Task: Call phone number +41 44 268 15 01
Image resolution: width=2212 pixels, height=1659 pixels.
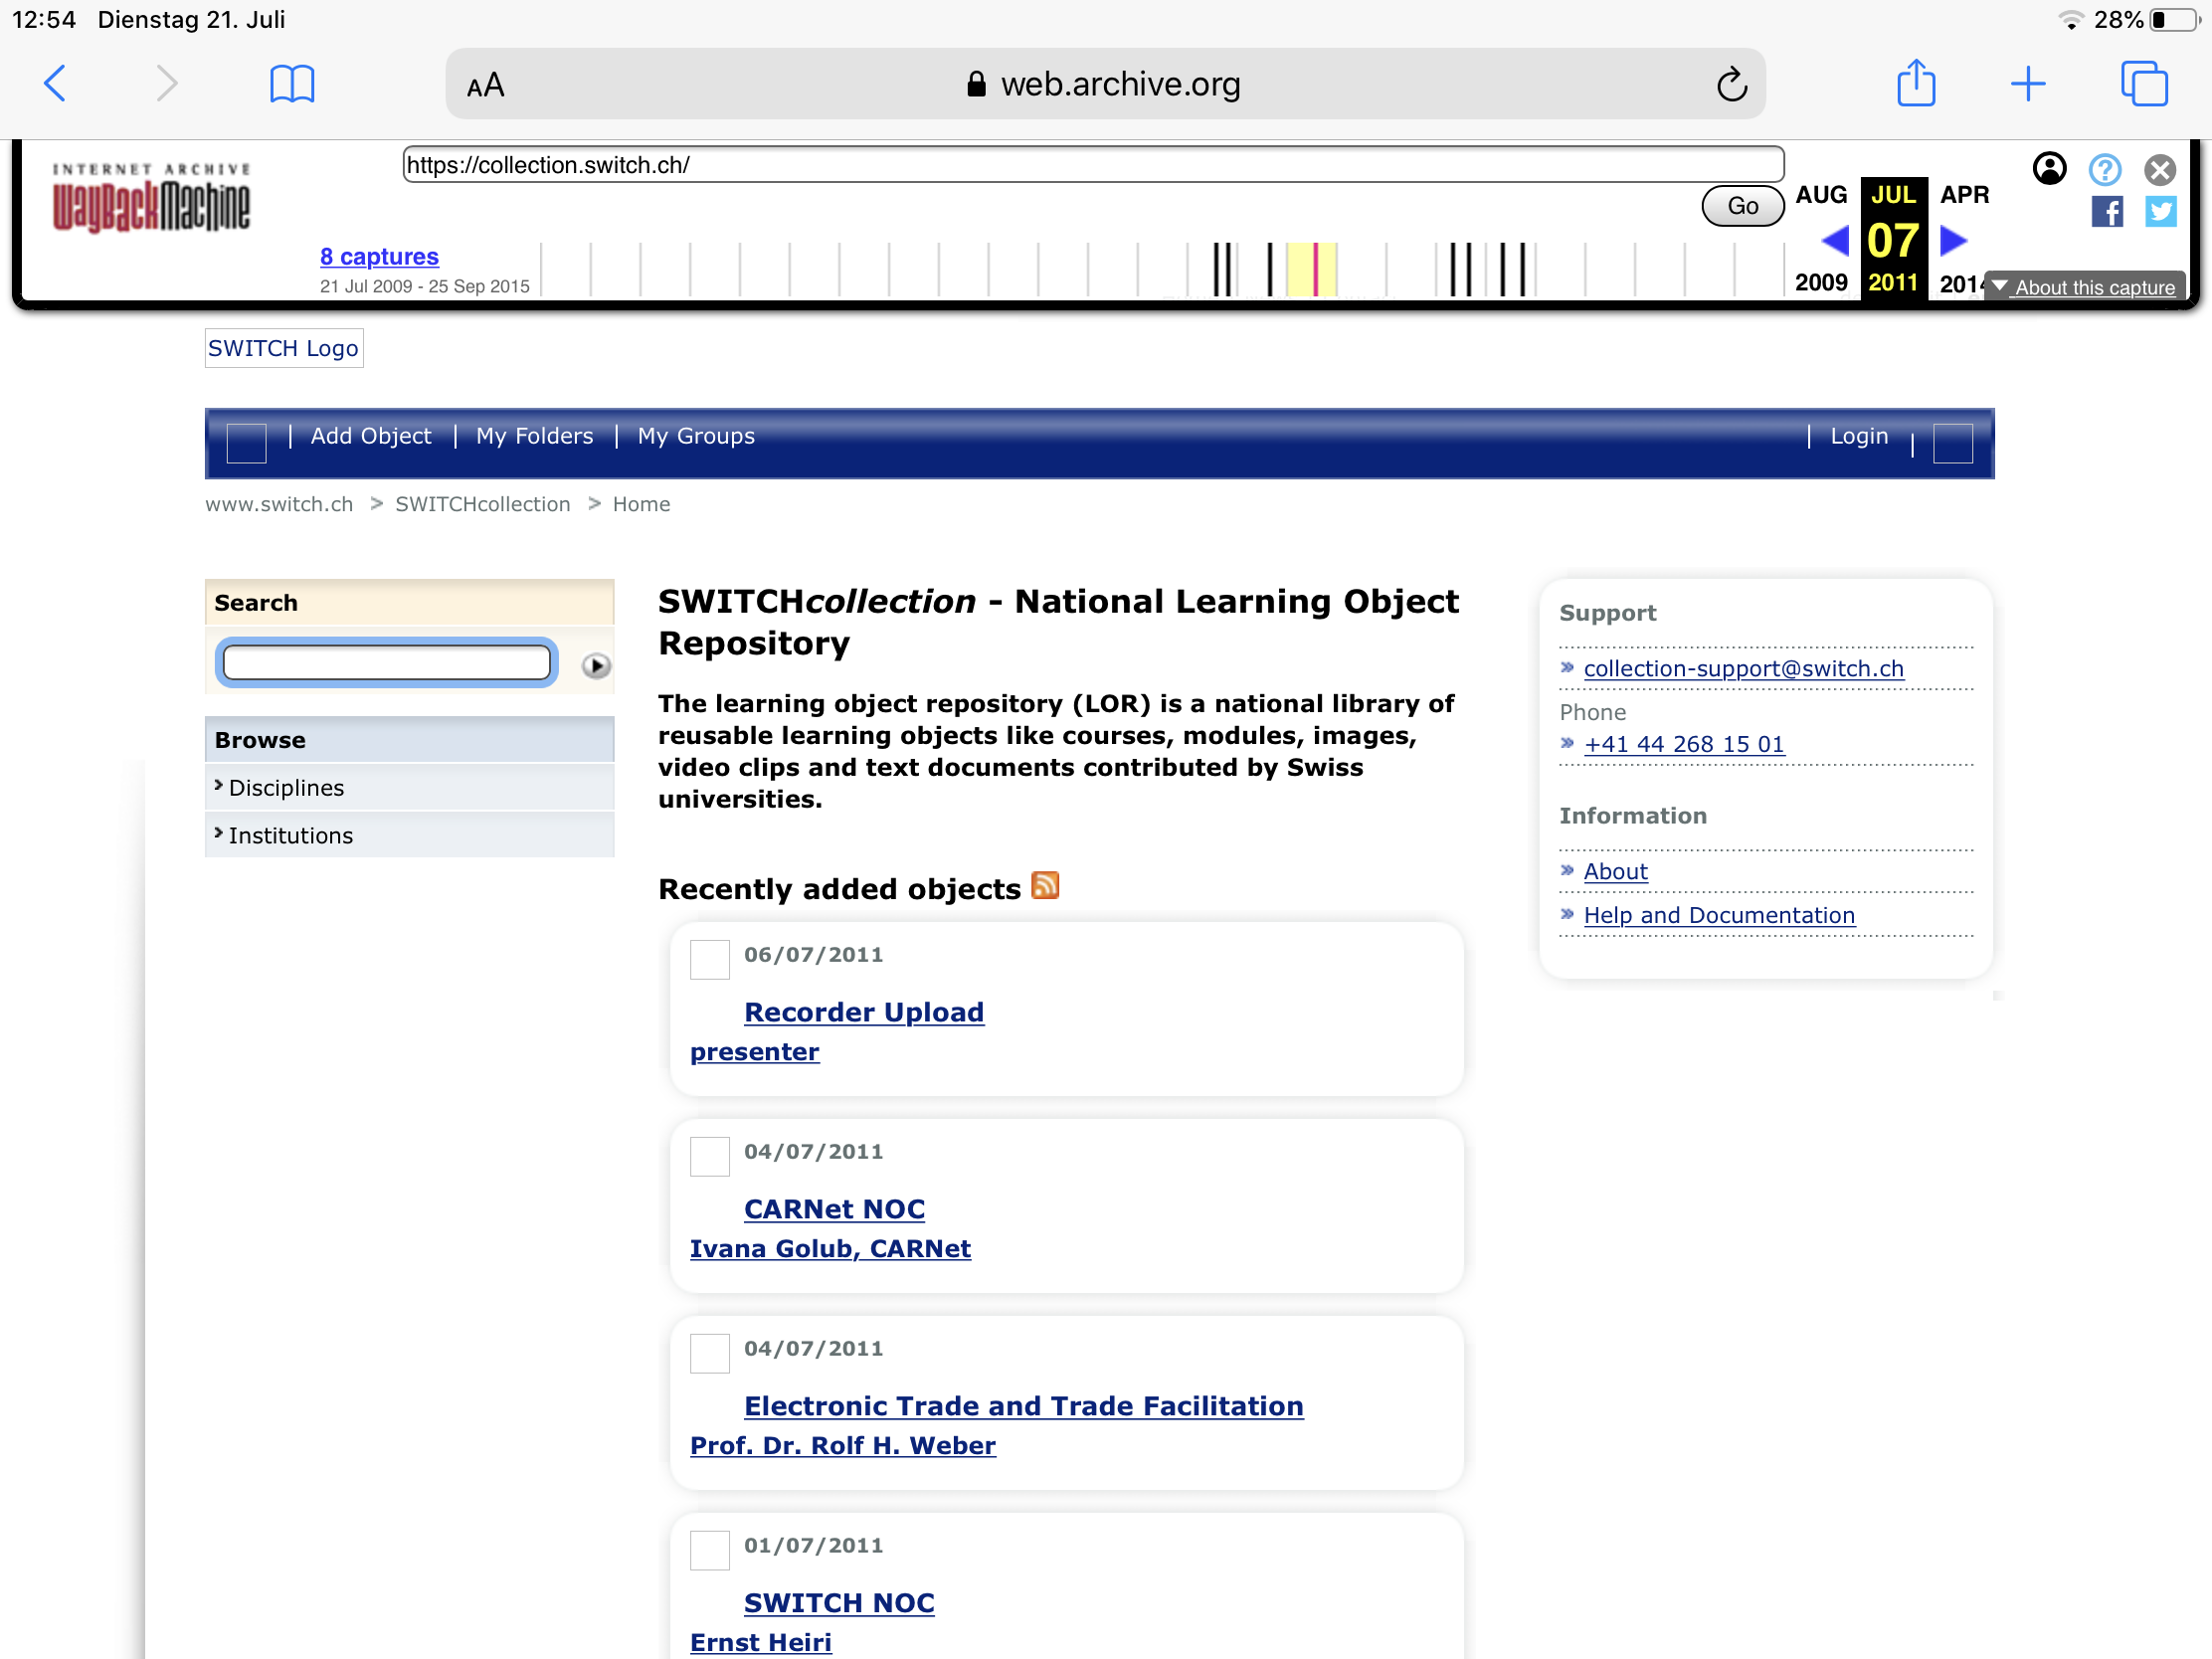Action: [1683, 744]
